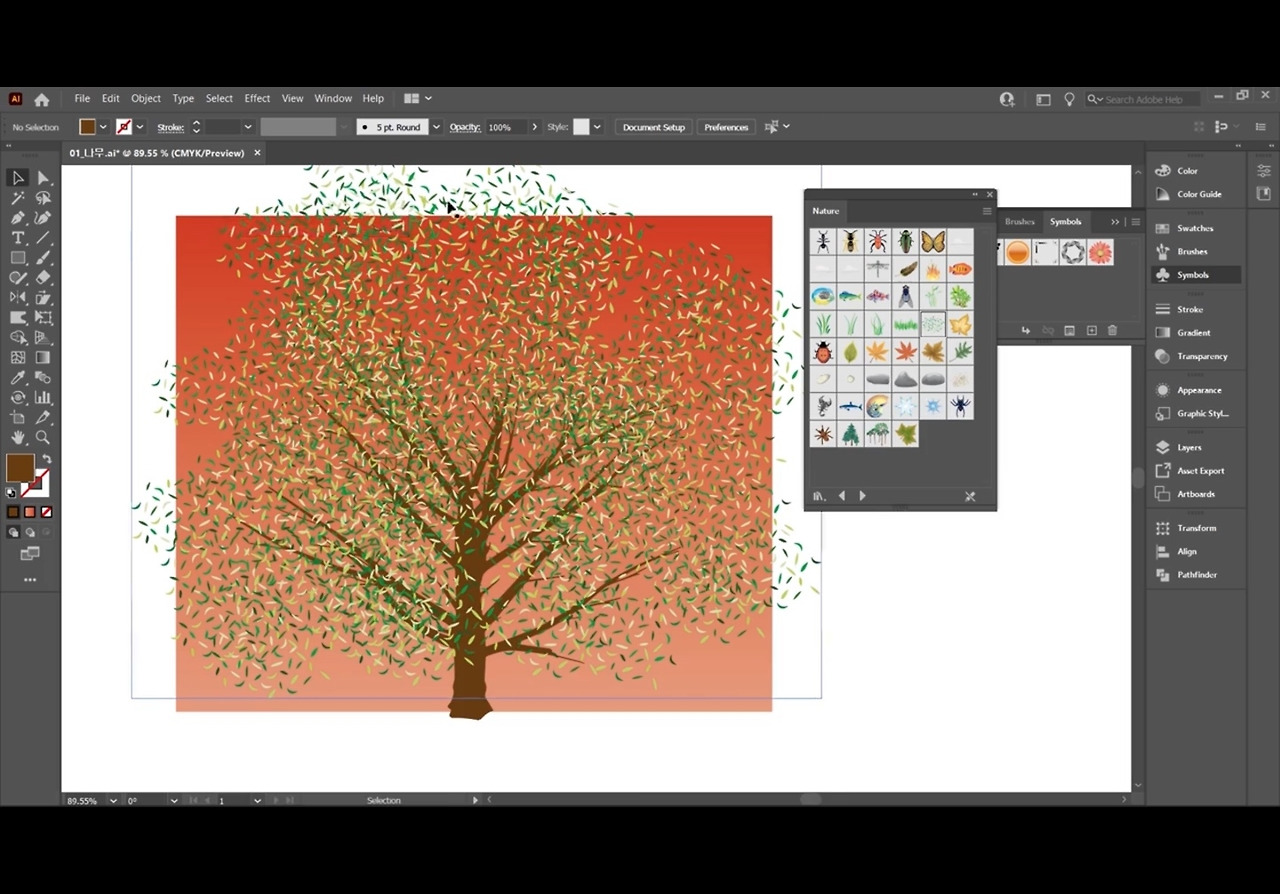The width and height of the screenshot is (1280, 894).
Task: Select the Rectangle tool
Action: pos(18,258)
